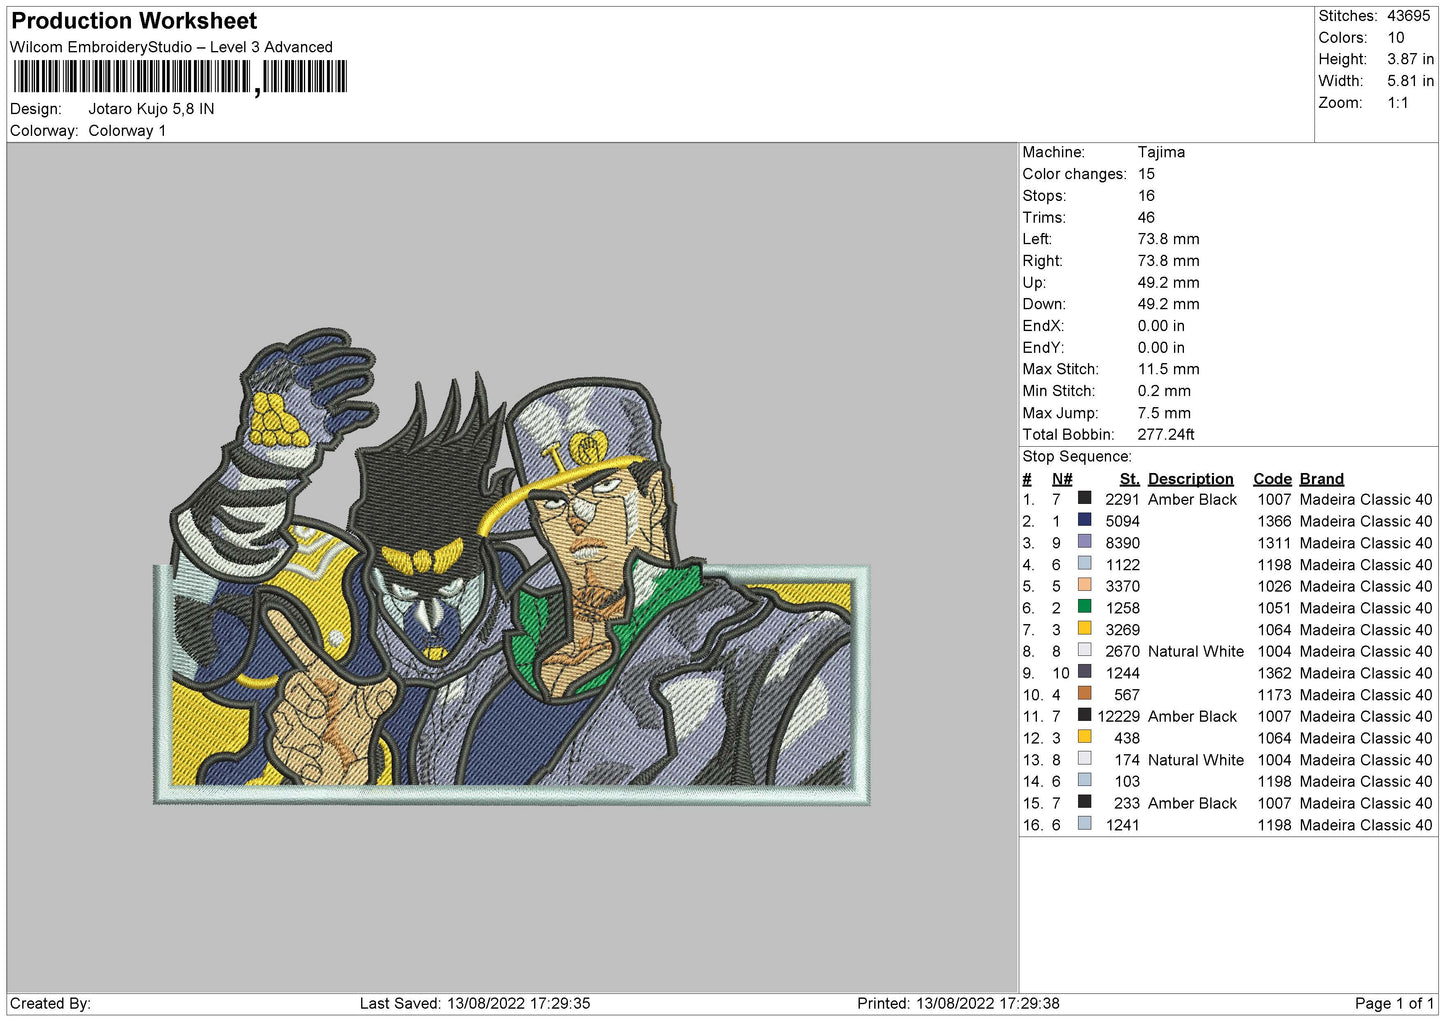Image resolution: width=1445 pixels, height=1021 pixels.
Task: Click the navy blue swatch in row 2
Action: click(x=1084, y=520)
